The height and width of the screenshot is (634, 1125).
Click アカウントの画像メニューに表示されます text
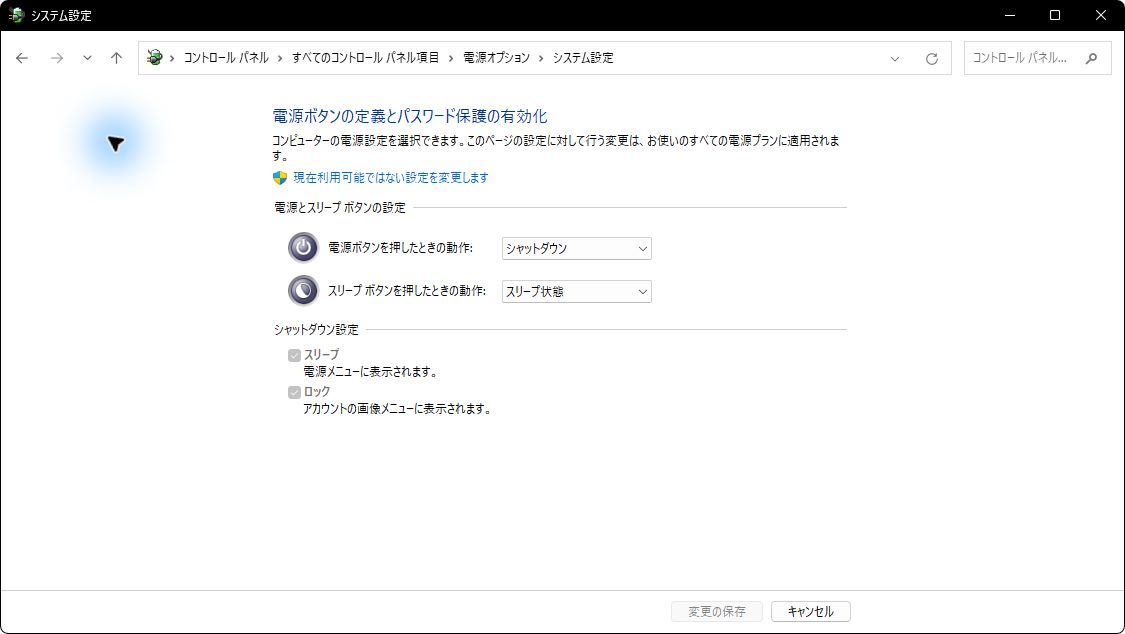[x=397, y=409]
